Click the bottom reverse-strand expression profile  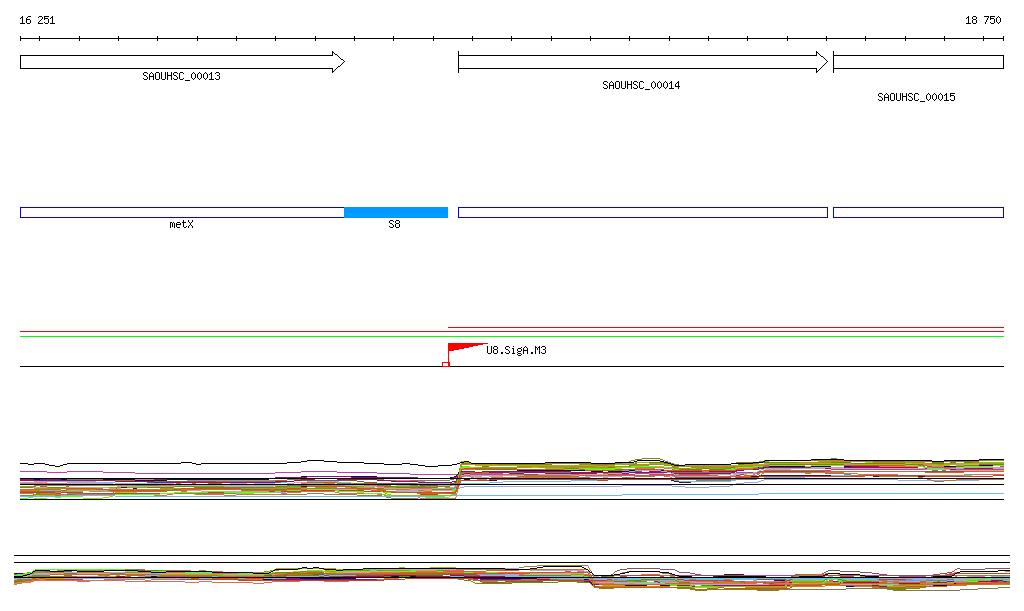pos(511,576)
